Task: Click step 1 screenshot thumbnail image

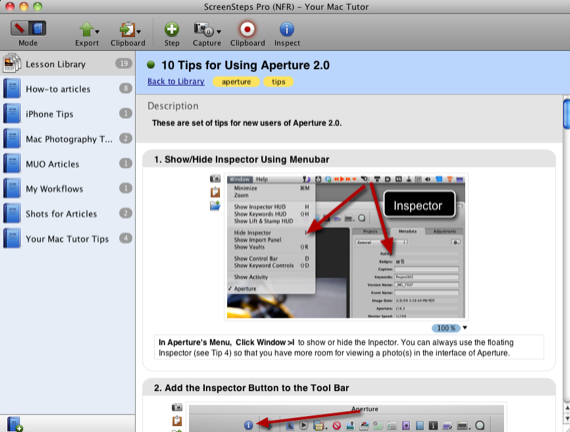Action: click(x=346, y=247)
